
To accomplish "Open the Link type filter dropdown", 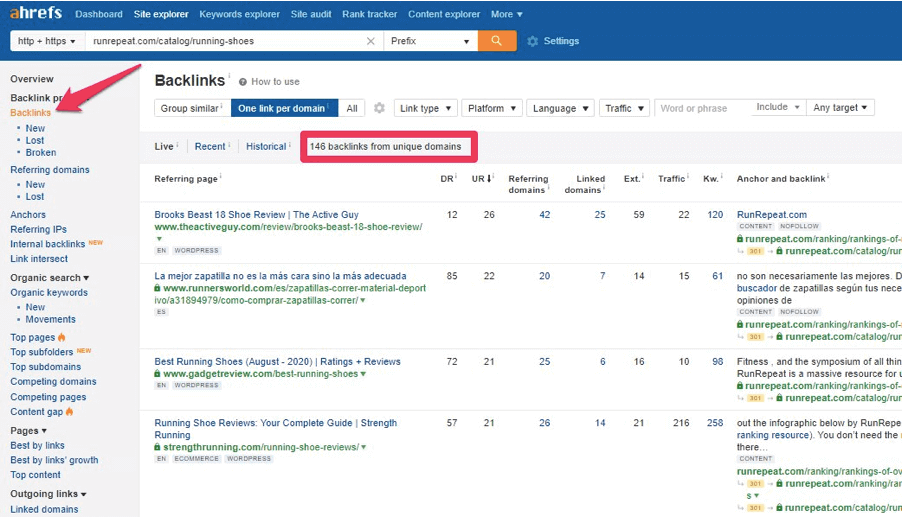I will point(425,108).
